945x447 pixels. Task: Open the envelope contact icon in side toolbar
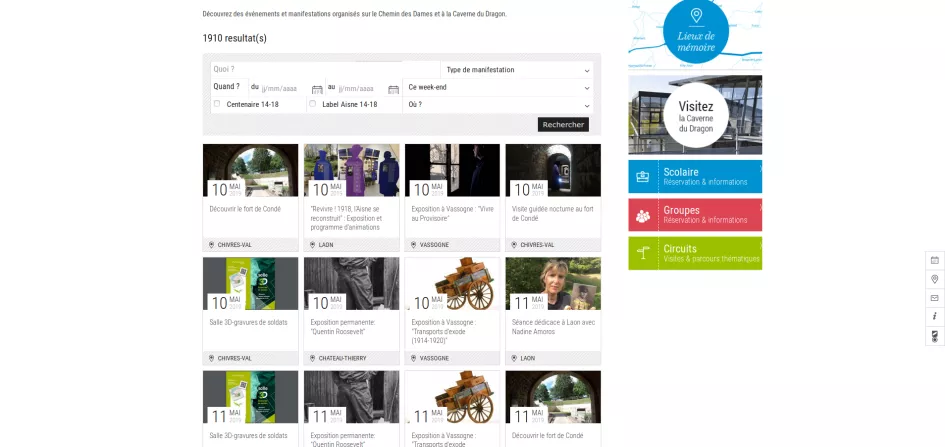click(x=934, y=298)
